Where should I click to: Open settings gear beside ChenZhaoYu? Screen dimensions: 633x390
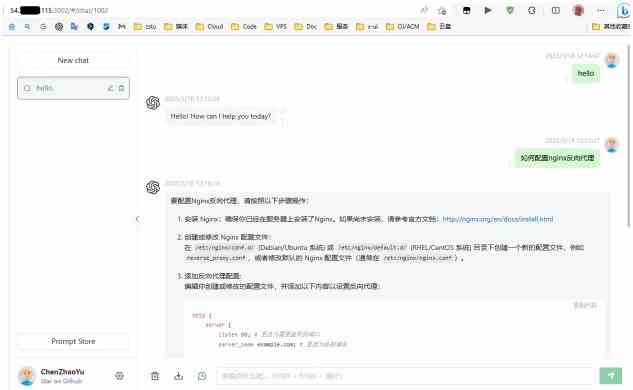pos(119,375)
